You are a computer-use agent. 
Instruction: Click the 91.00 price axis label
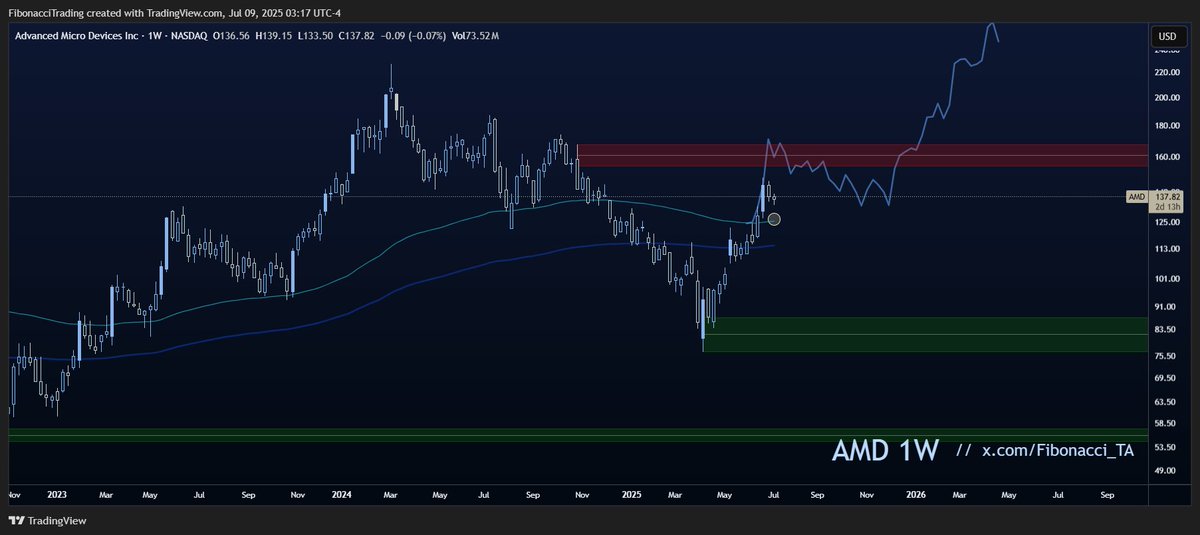point(1167,306)
